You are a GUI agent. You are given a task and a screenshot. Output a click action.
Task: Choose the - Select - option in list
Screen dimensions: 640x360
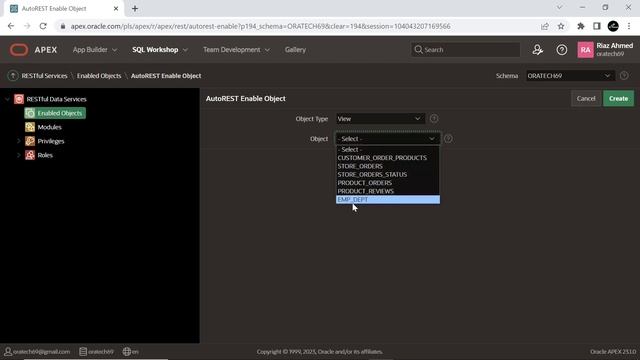(x=388, y=149)
